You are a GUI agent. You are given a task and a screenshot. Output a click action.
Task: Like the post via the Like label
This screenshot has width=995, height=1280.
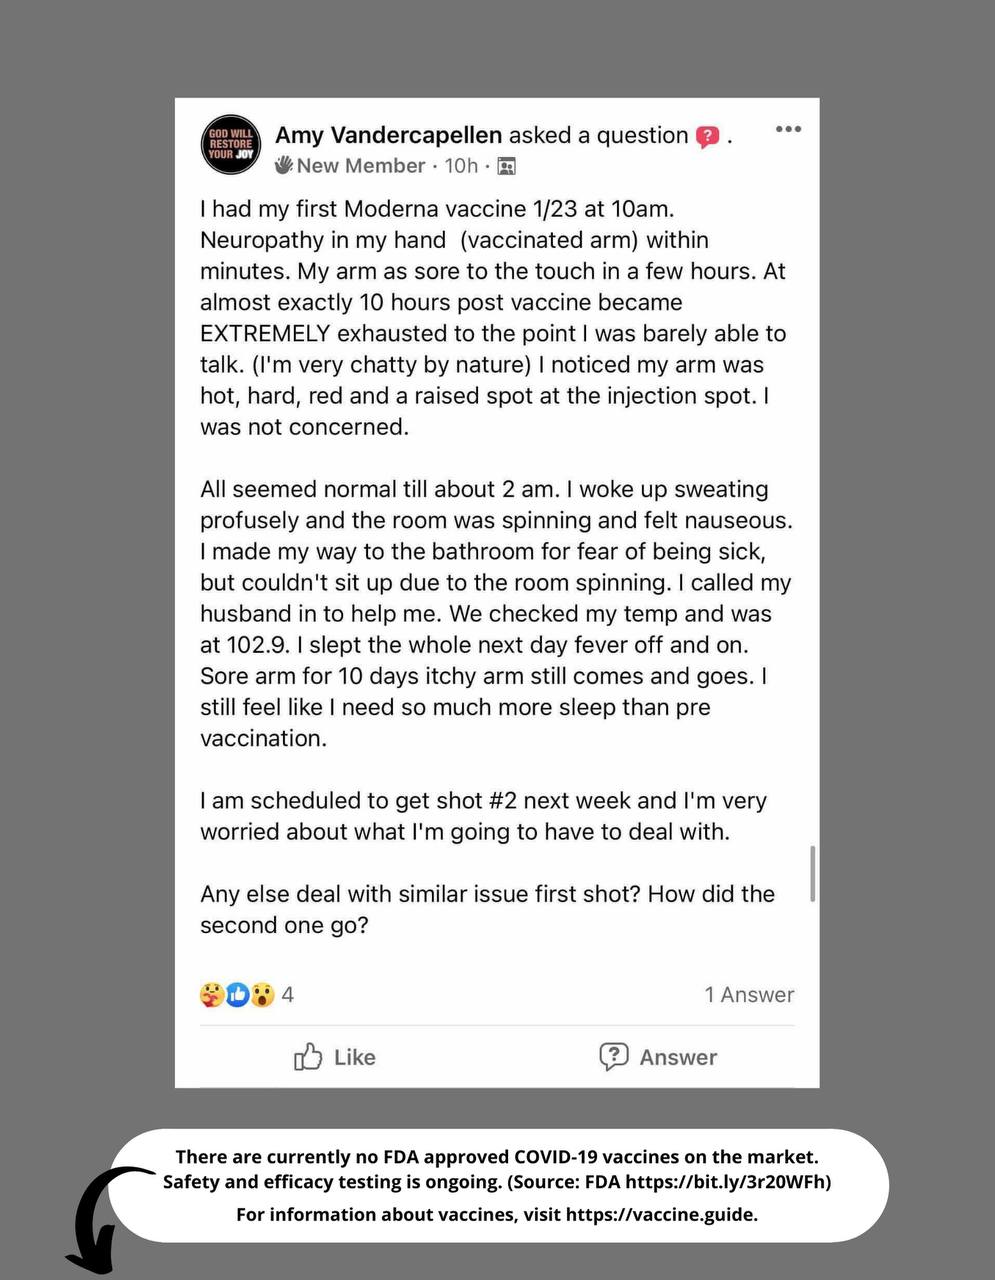(355, 1058)
